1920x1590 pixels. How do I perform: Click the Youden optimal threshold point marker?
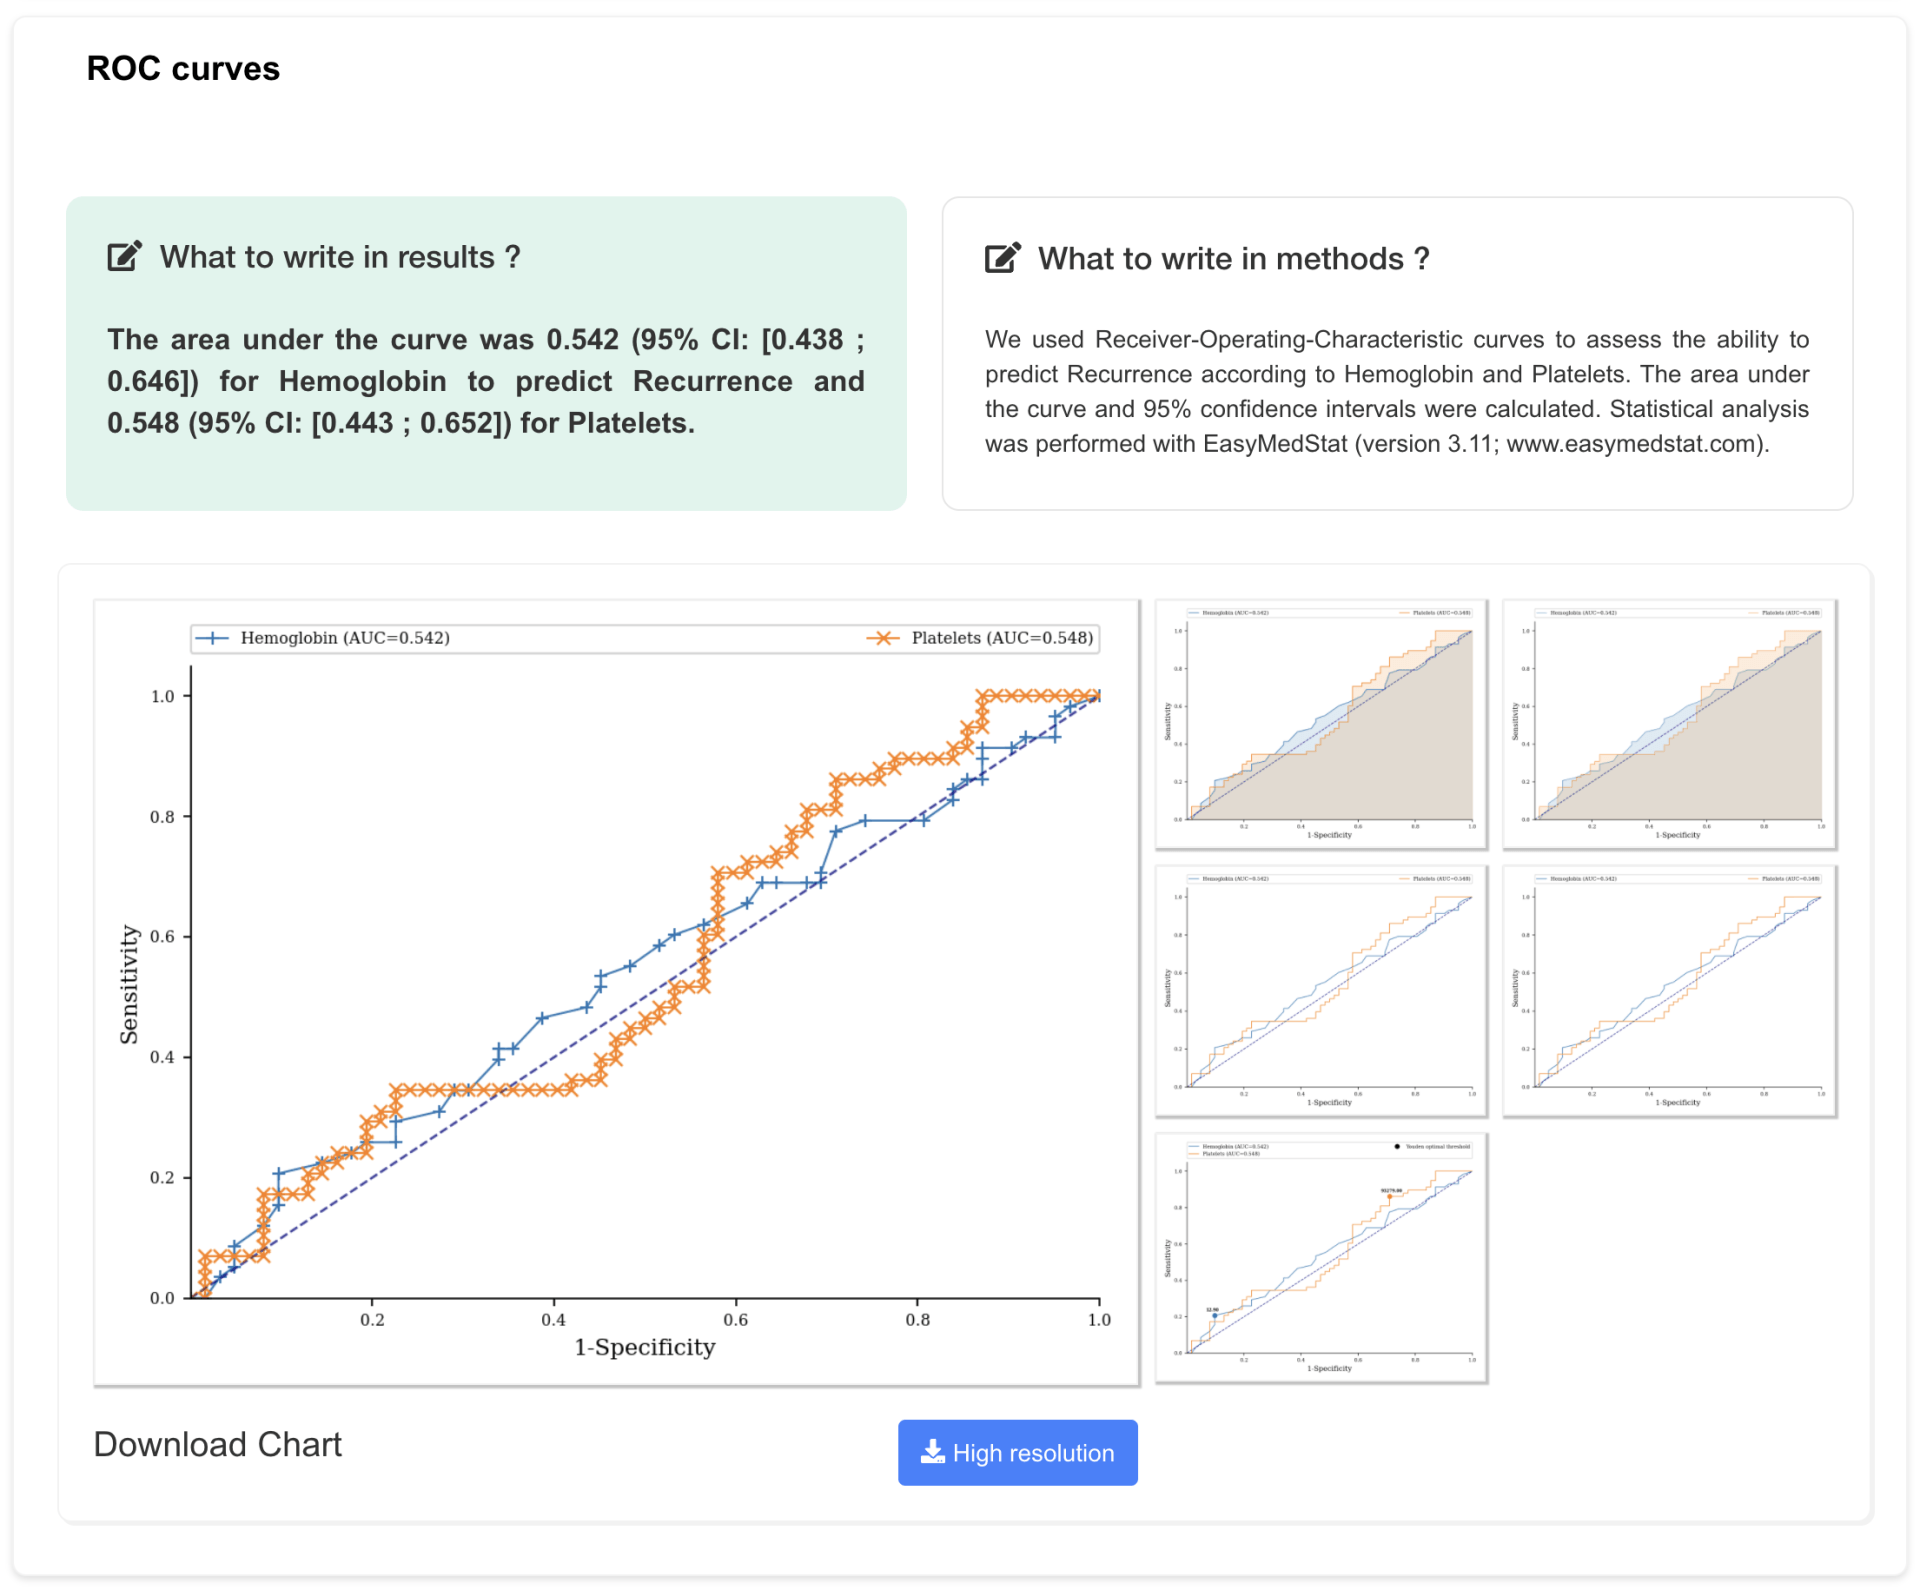(1389, 1196)
